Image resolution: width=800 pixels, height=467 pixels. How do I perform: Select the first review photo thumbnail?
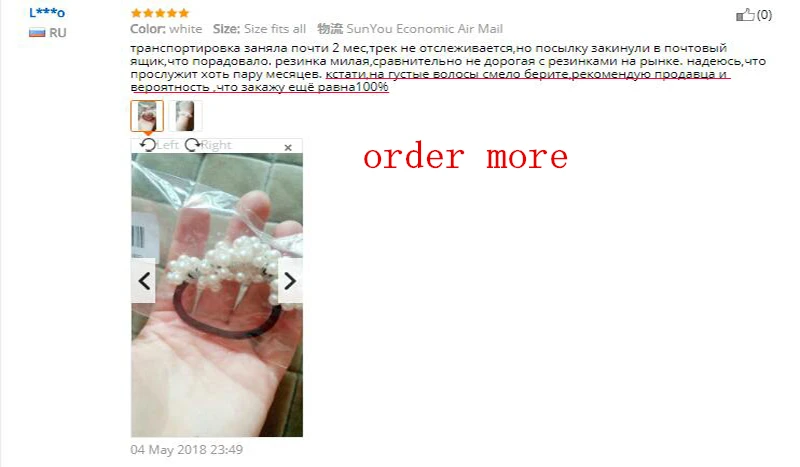tap(147, 116)
